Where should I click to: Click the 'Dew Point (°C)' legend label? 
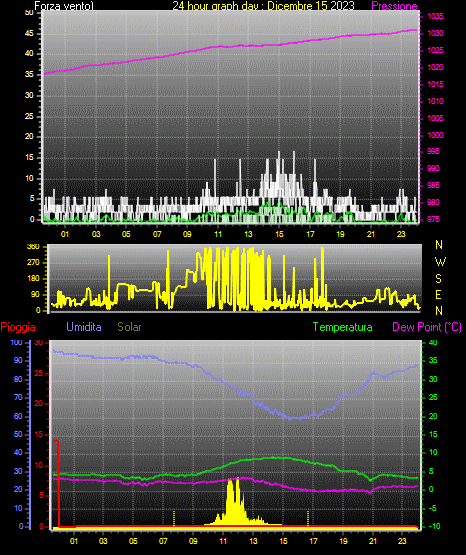[x=427, y=327]
